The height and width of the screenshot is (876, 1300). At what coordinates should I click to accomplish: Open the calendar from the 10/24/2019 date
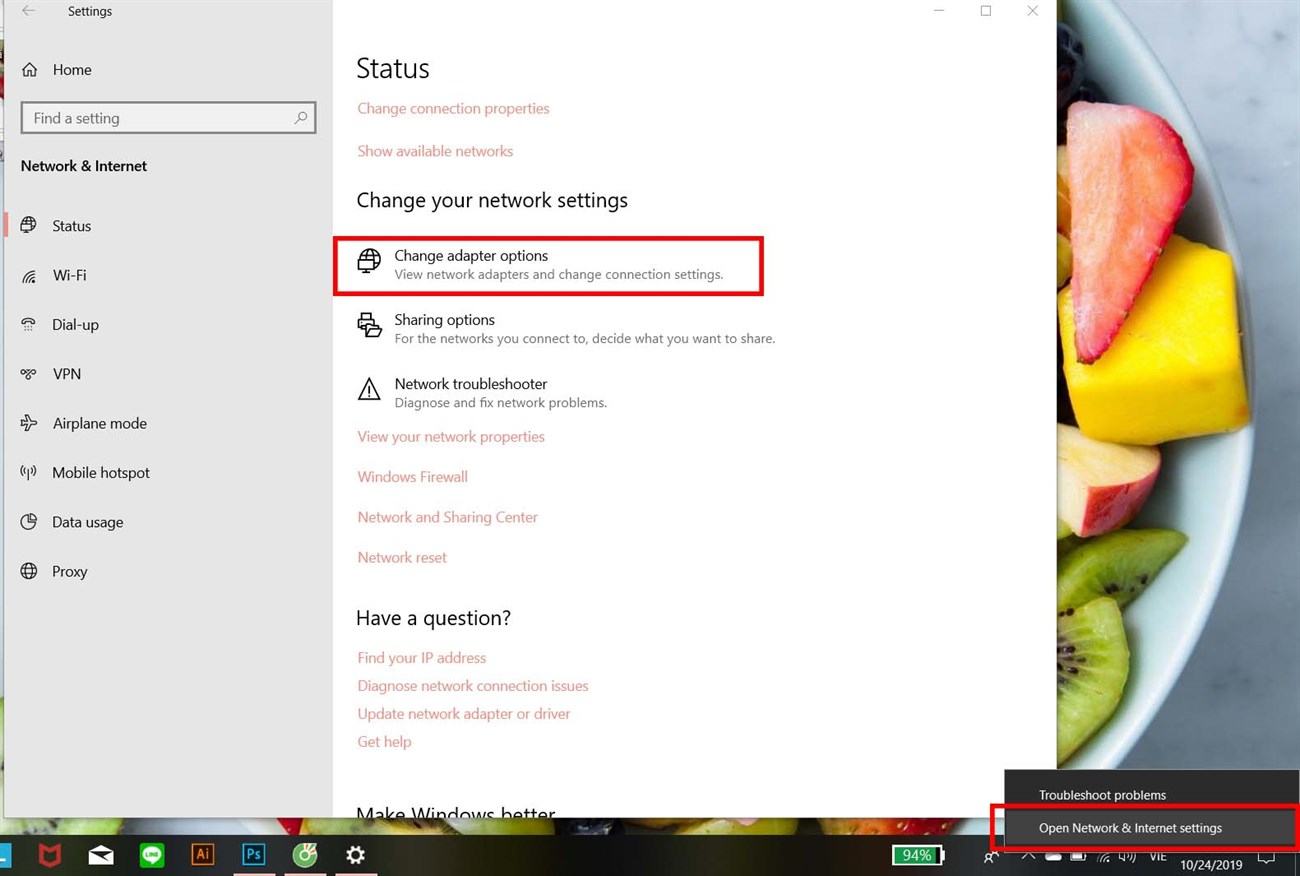(1211, 865)
